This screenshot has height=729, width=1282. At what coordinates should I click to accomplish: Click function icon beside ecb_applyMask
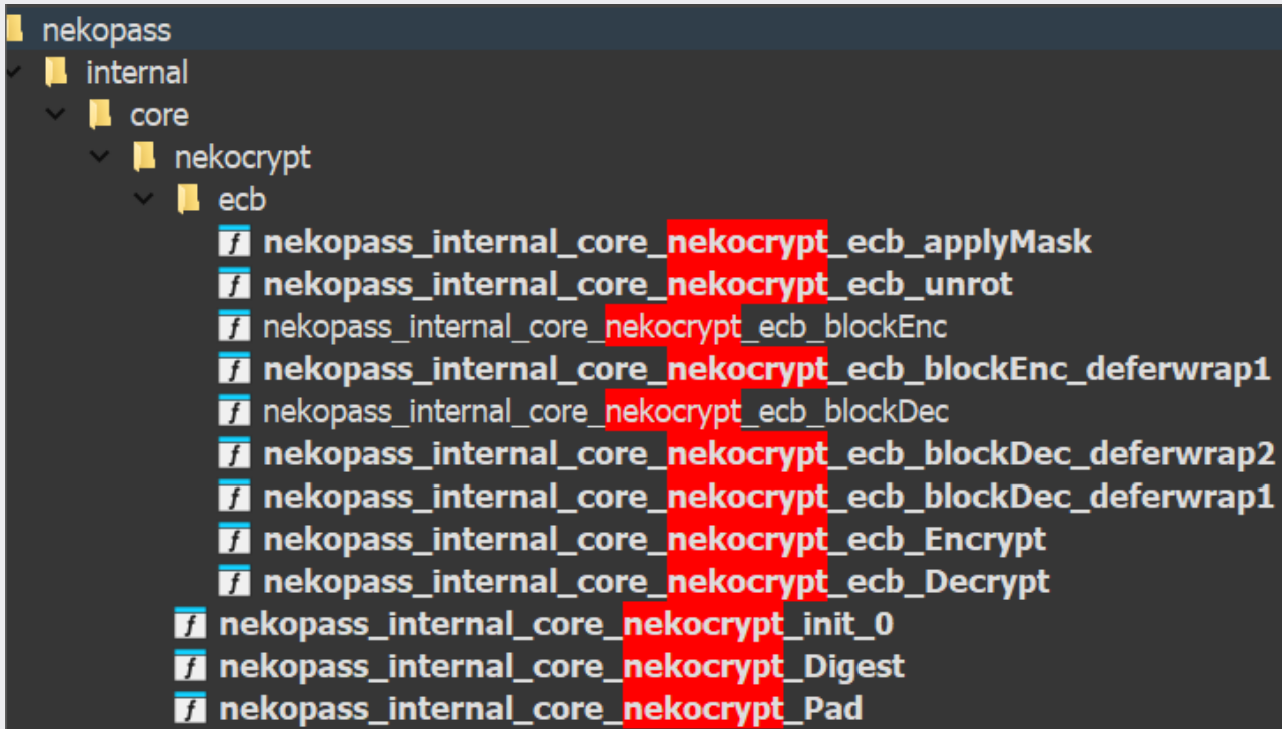[x=234, y=242]
